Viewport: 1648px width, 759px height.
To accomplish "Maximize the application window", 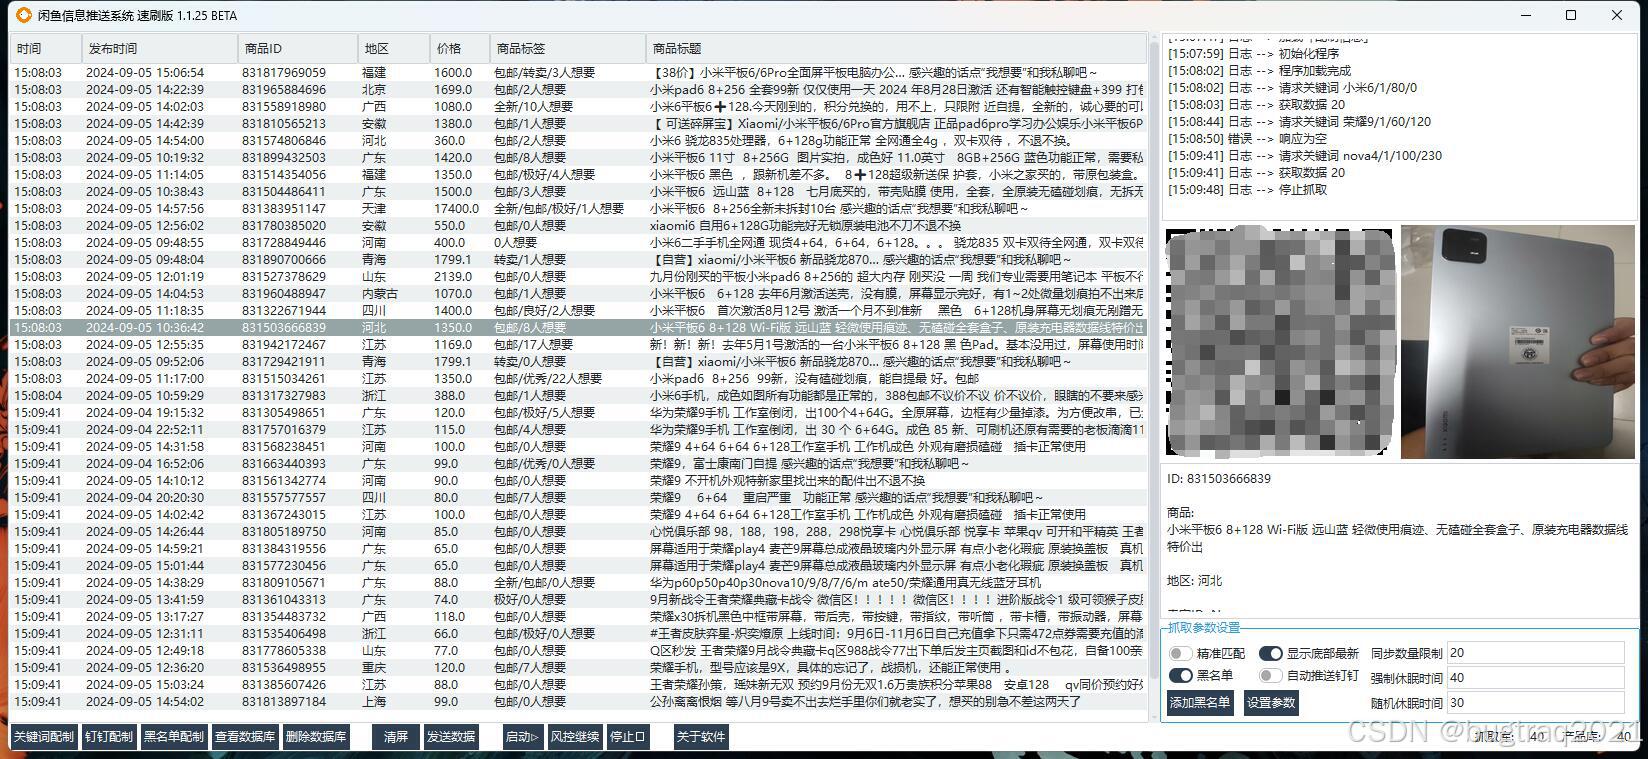I will coord(1571,15).
